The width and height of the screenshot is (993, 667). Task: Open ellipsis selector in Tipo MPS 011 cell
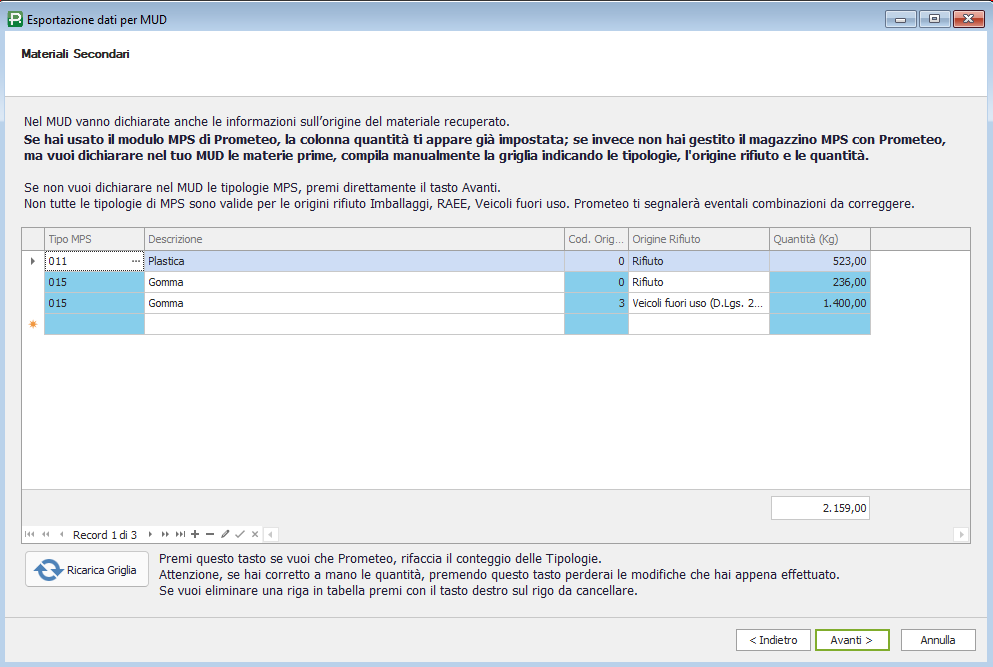click(x=135, y=261)
